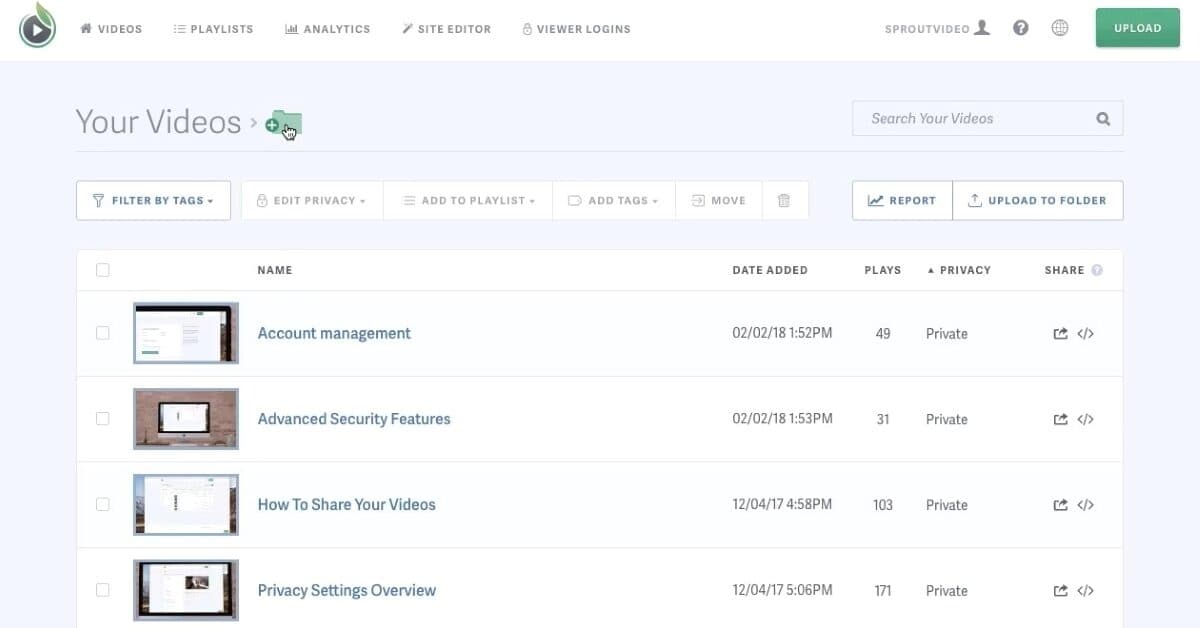Click the Your Videos breadcrumb heading
1200x628 pixels.
(159, 122)
